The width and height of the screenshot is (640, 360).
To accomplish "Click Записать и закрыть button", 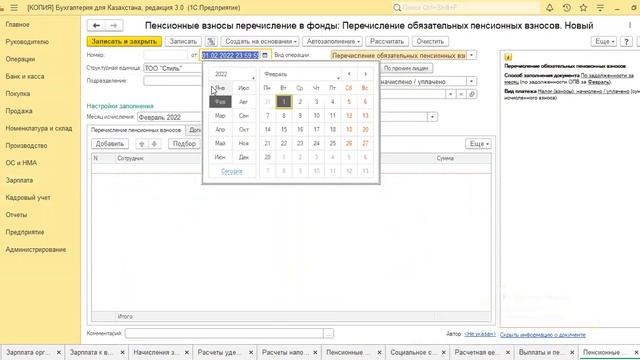I will pos(124,41).
